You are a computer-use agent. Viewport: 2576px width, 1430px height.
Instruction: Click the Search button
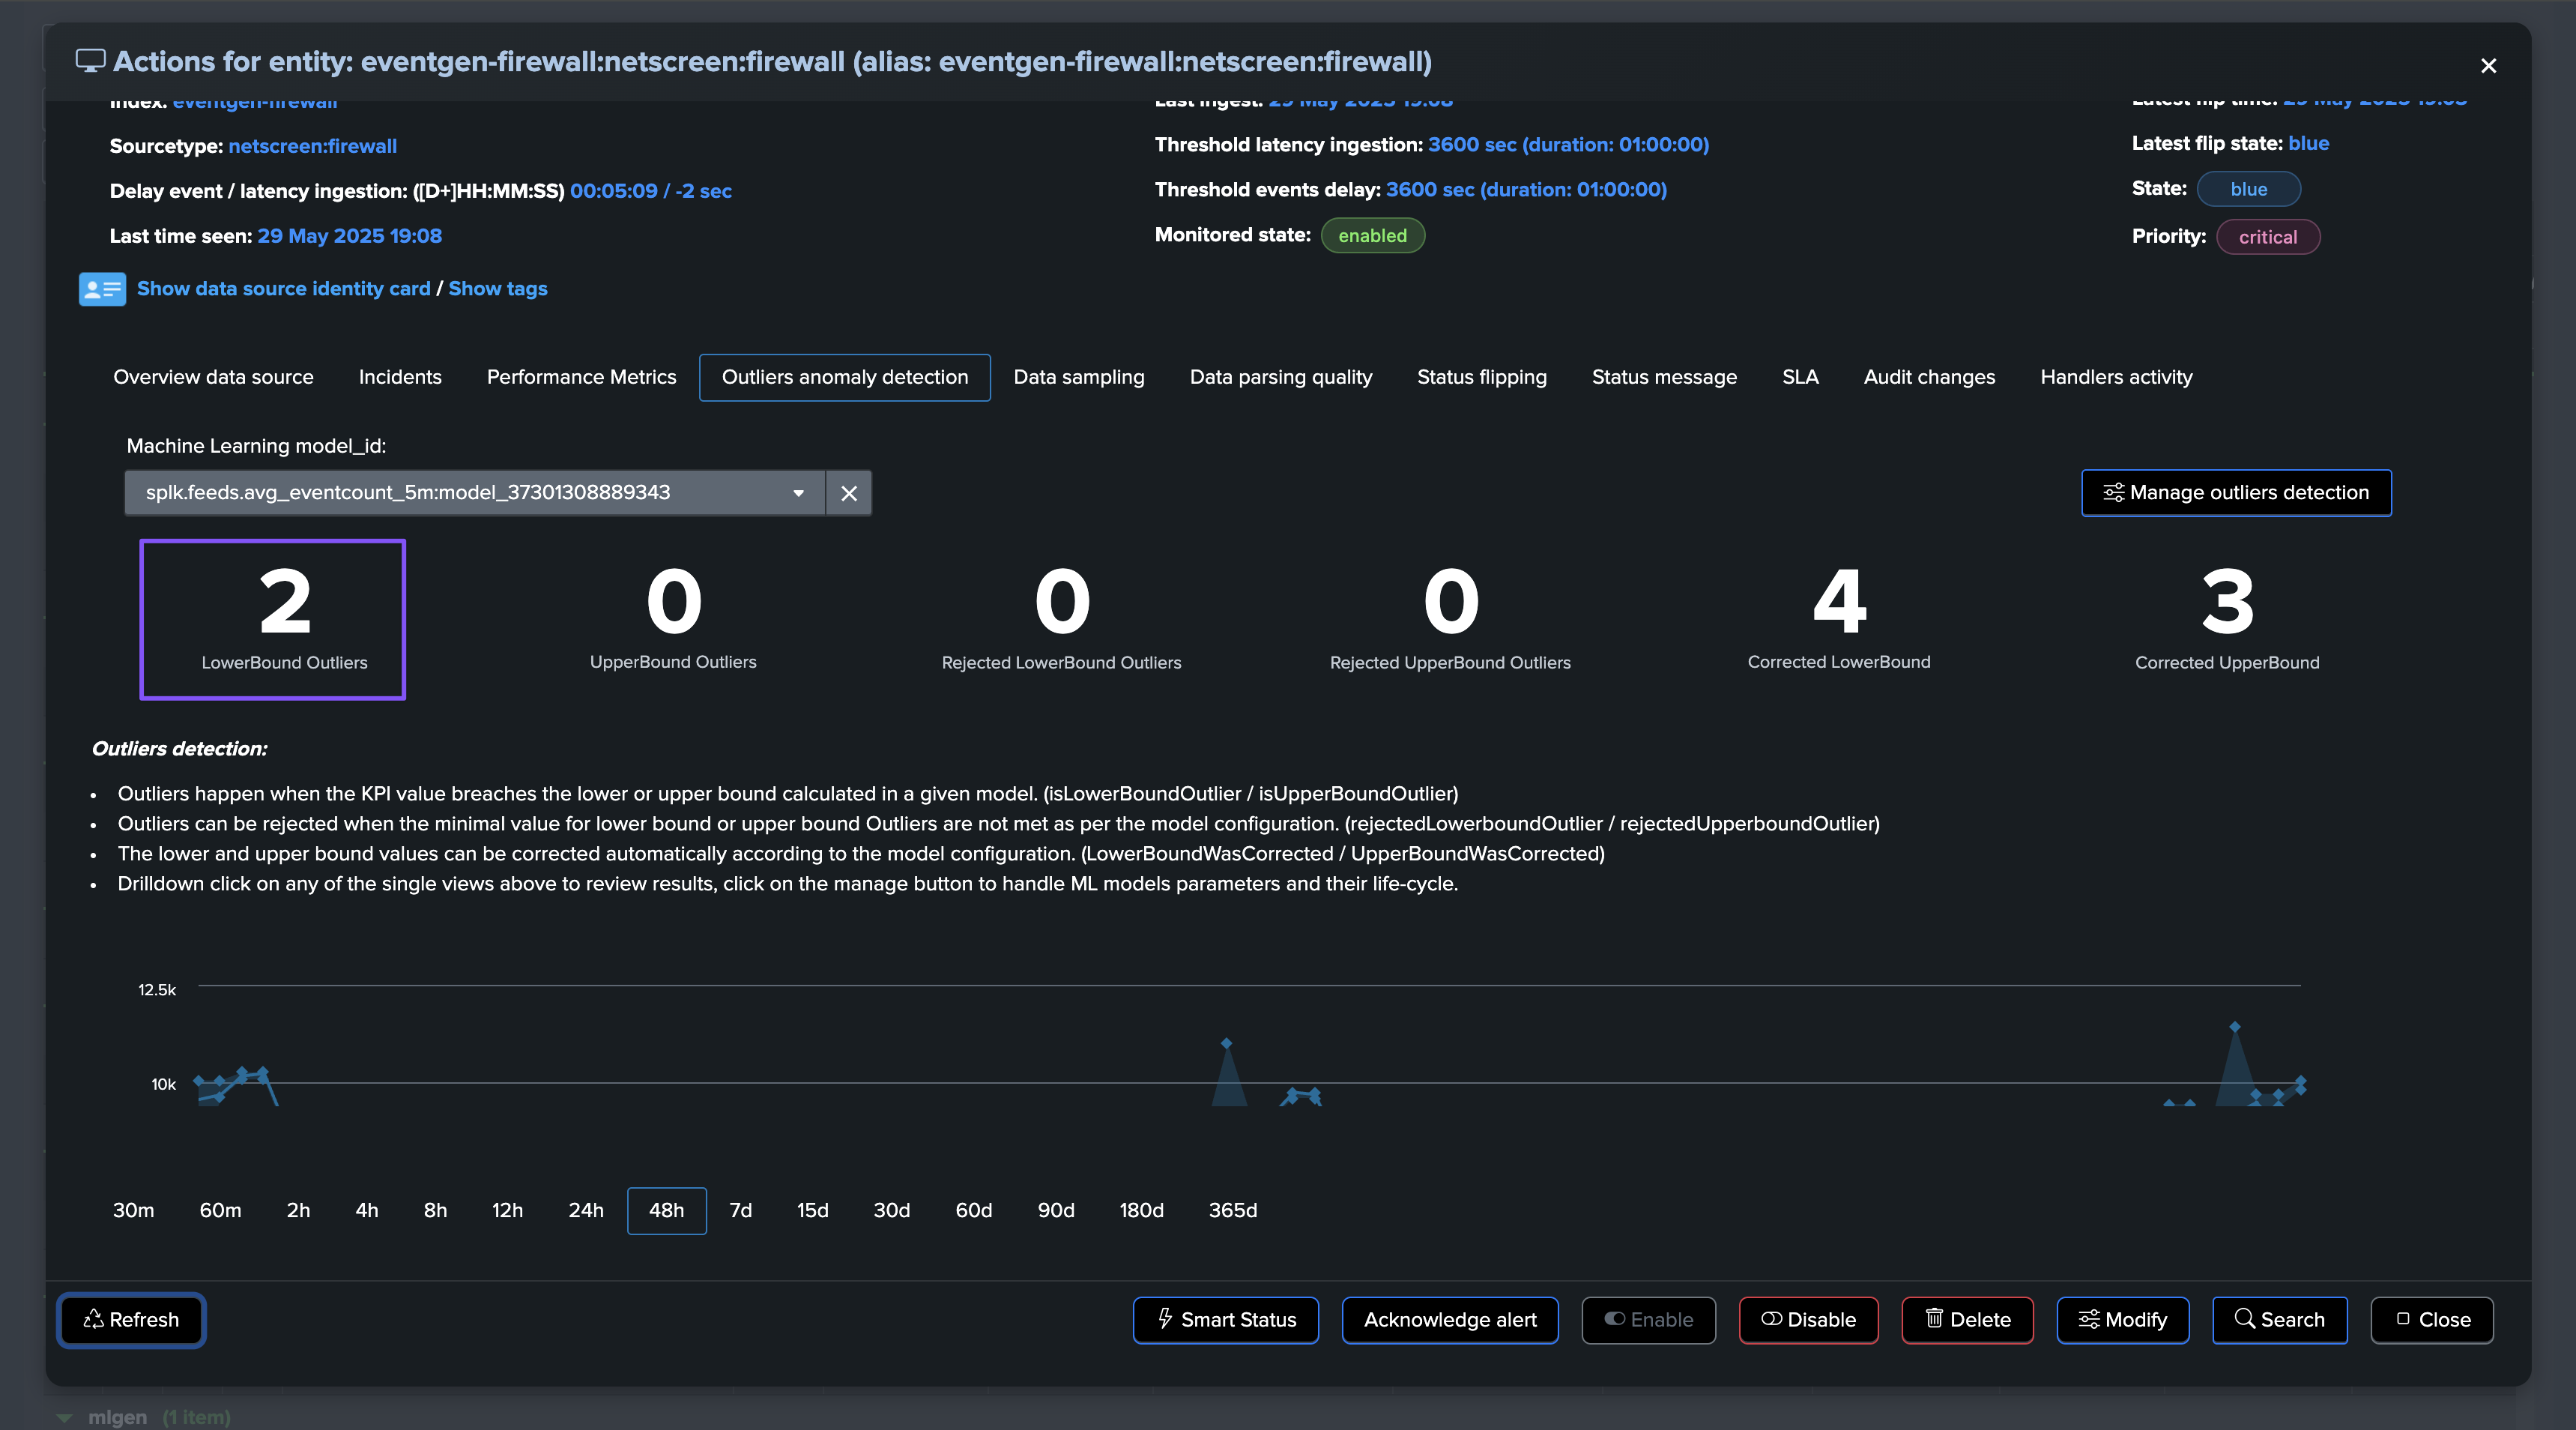2279,1320
